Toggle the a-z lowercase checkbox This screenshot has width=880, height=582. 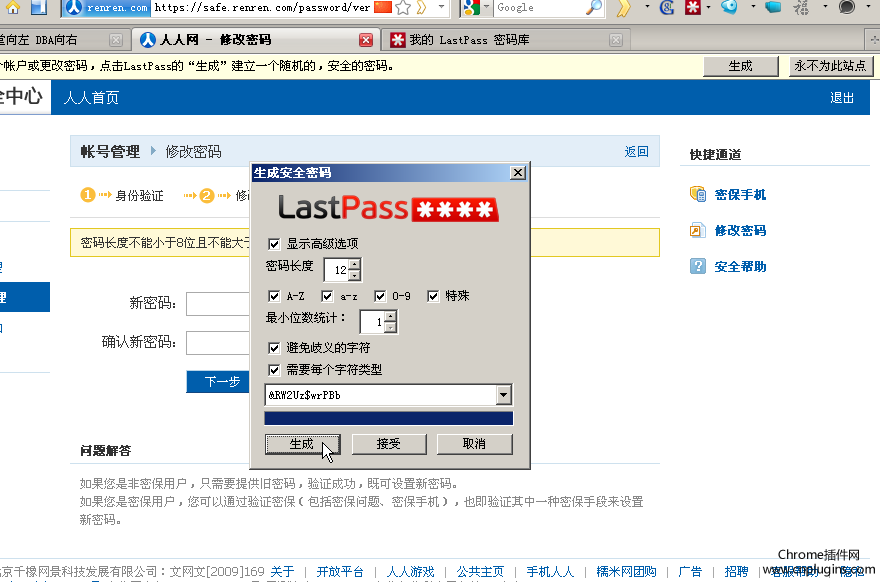pyautogui.click(x=327, y=296)
